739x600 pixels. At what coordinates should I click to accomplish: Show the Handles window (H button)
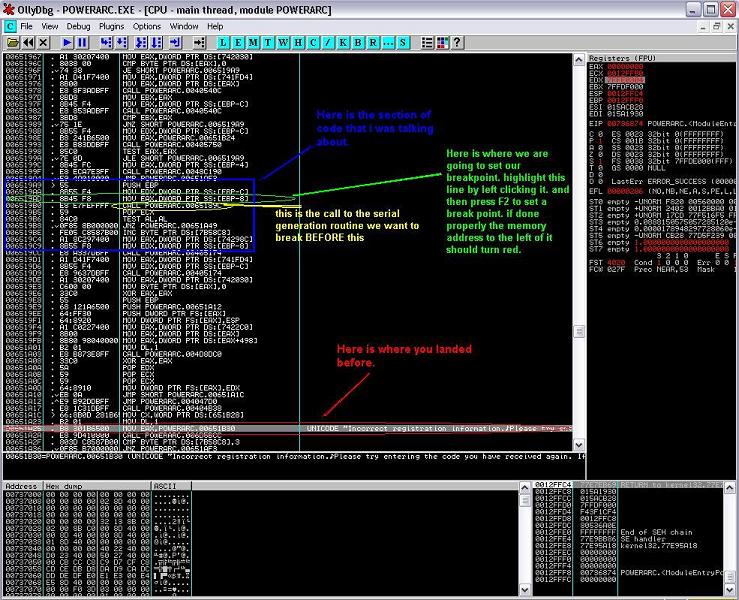pyautogui.click(x=298, y=43)
